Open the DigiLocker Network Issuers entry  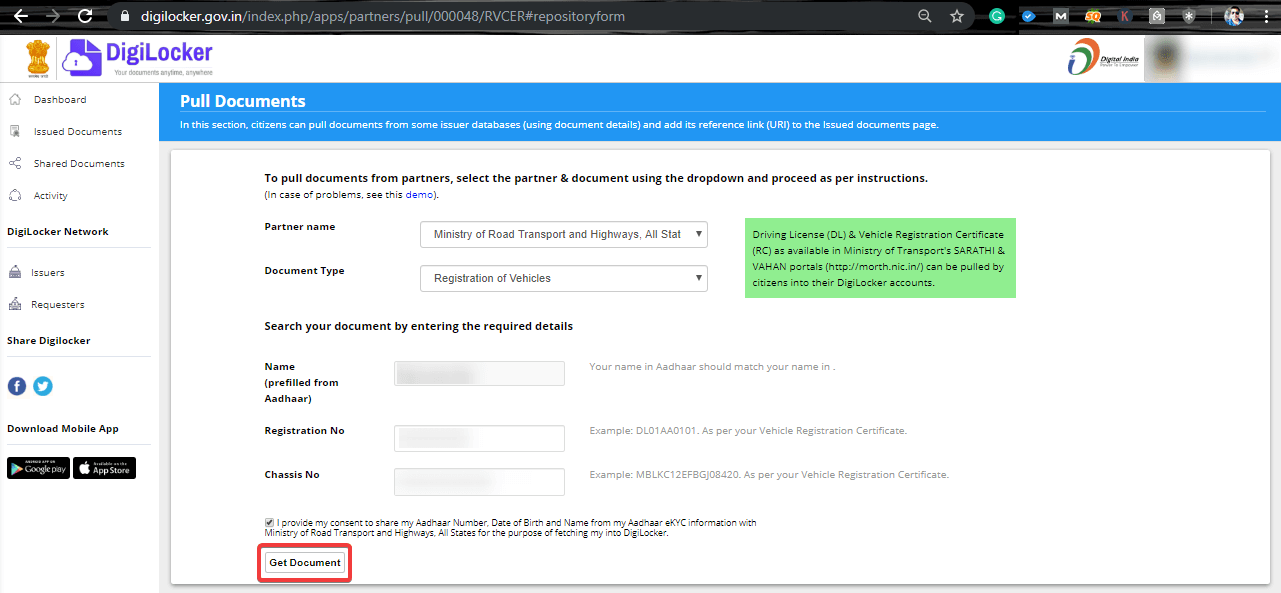point(46,272)
